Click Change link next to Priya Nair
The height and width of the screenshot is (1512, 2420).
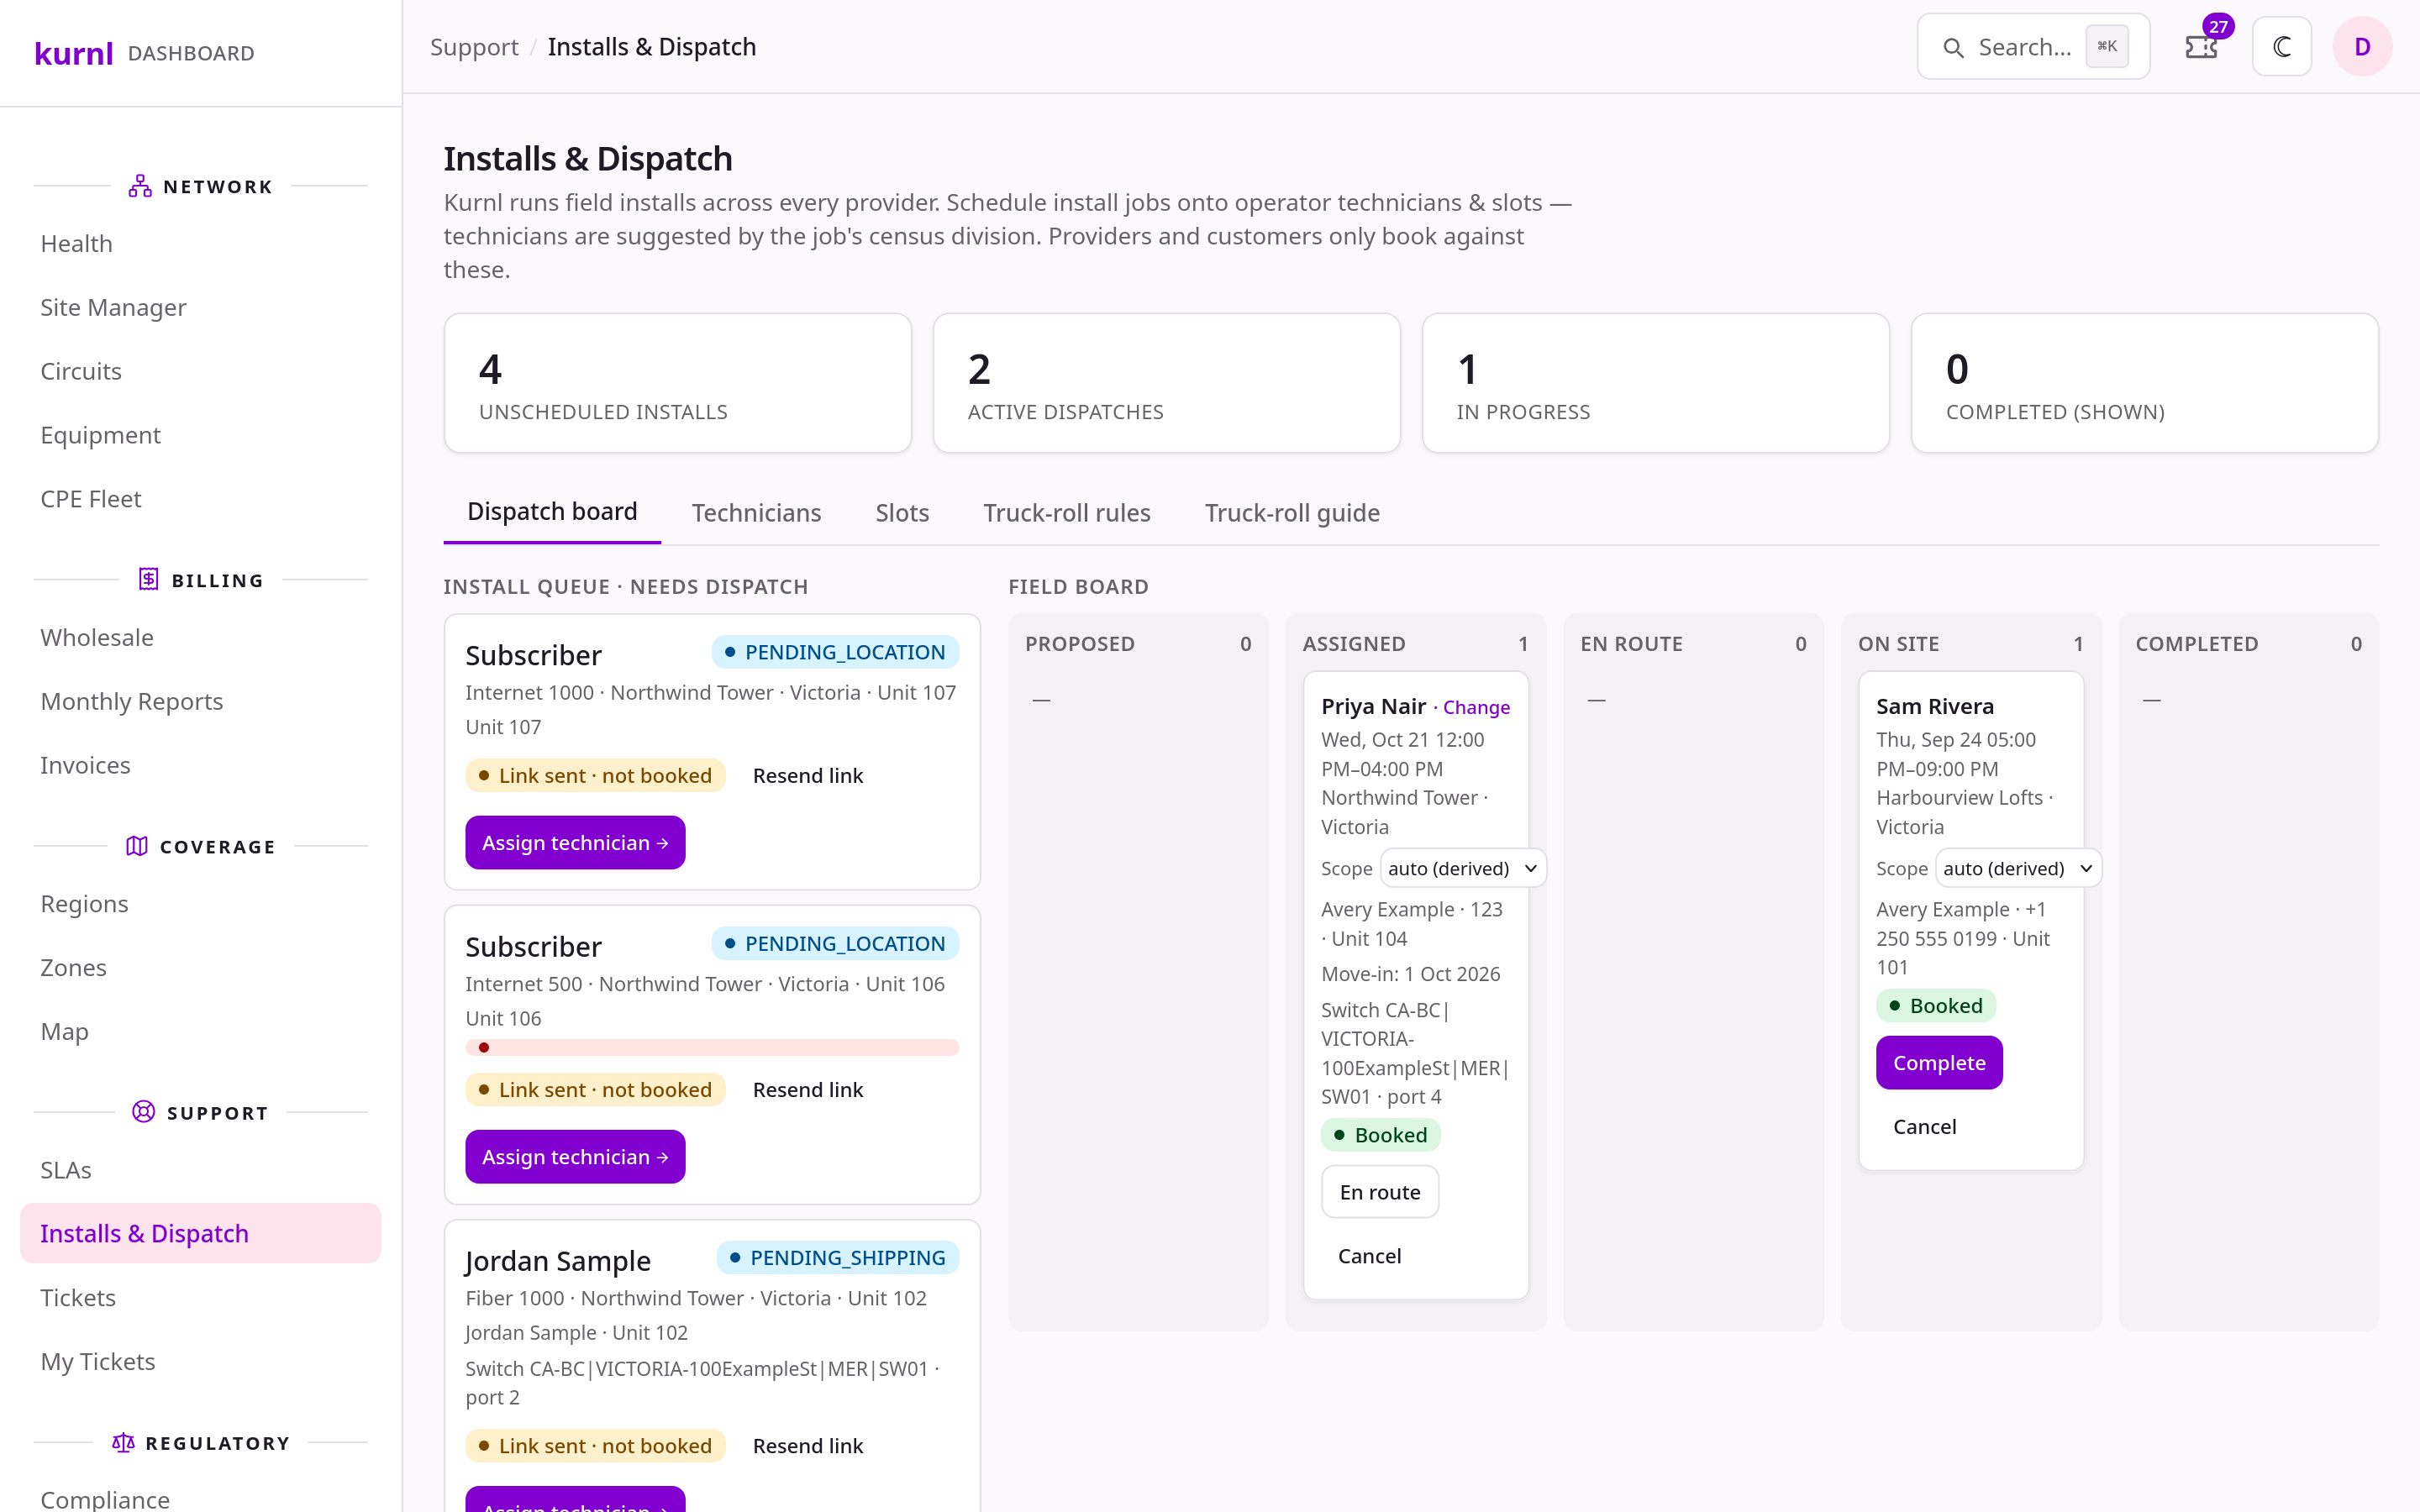pyautogui.click(x=1476, y=707)
